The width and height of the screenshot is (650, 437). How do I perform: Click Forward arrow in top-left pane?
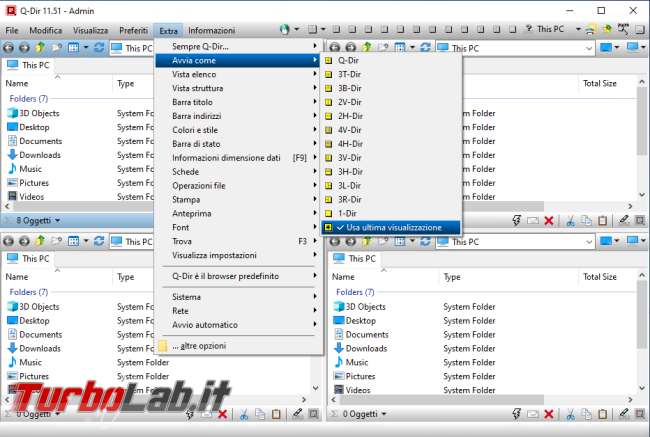point(24,48)
